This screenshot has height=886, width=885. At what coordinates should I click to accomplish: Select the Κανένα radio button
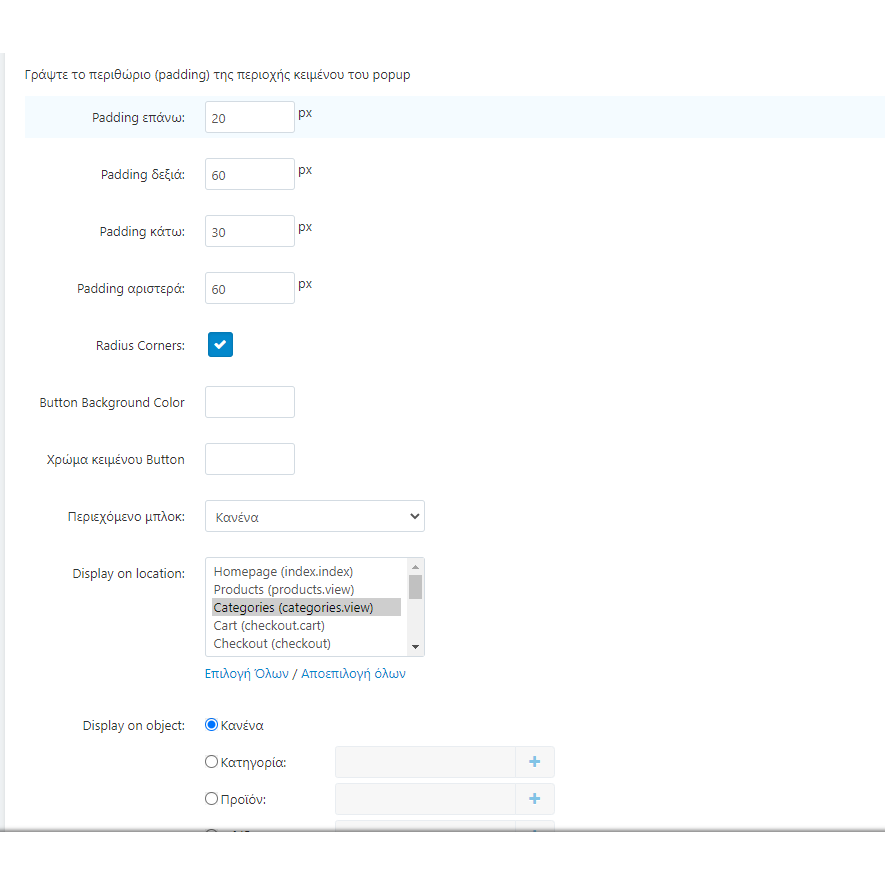coord(211,725)
